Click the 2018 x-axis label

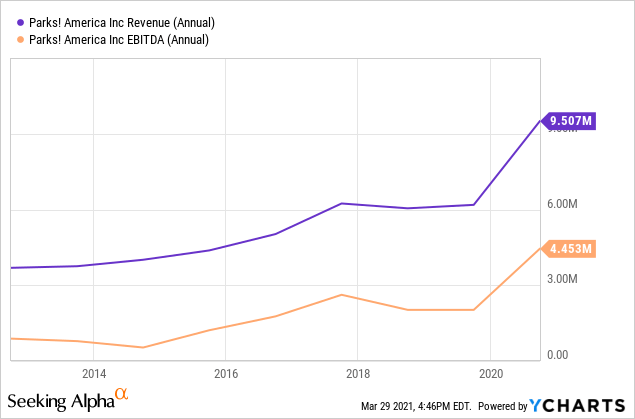click(x=358, y=373)
